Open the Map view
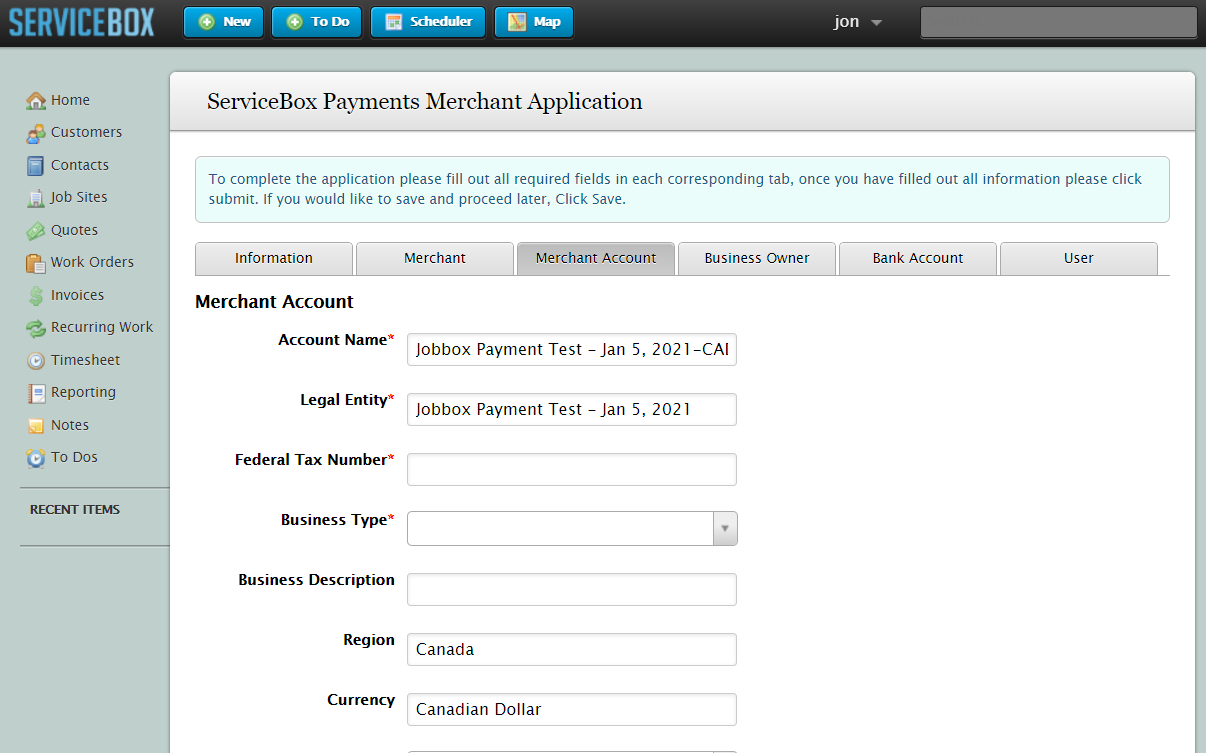The width and height of the screenshot is (1206, 753). [534, 22]
